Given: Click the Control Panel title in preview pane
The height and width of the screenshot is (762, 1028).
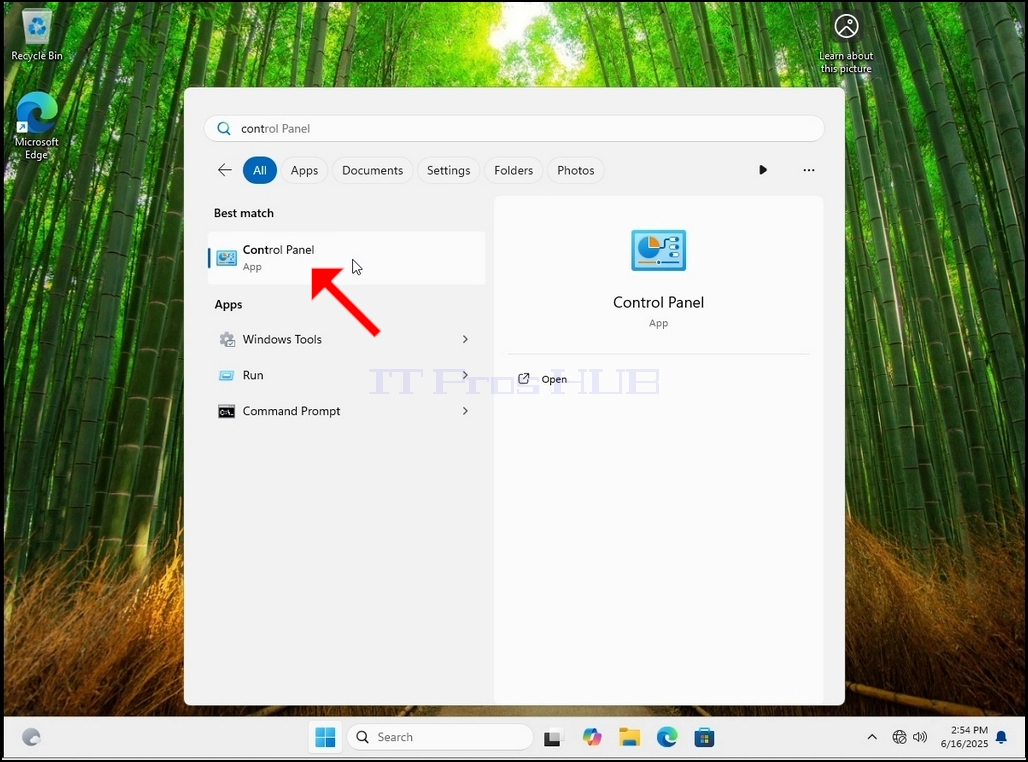Looking at the screenshot, I should [658, 302].
